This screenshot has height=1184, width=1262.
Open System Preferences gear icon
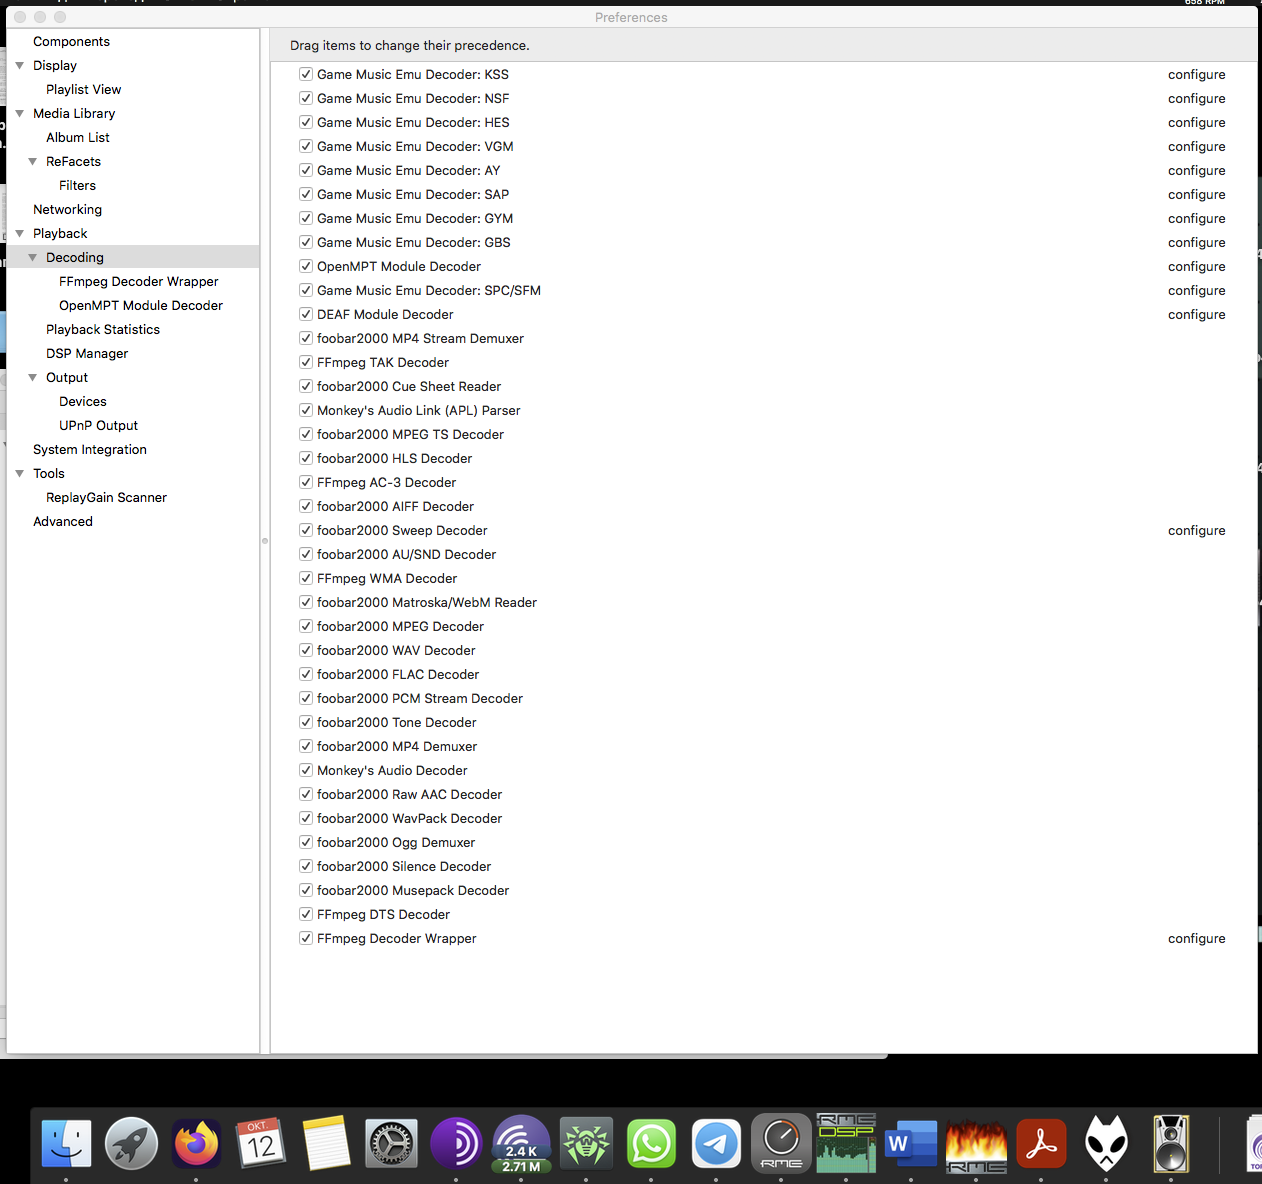click(x=391, y=1143)
